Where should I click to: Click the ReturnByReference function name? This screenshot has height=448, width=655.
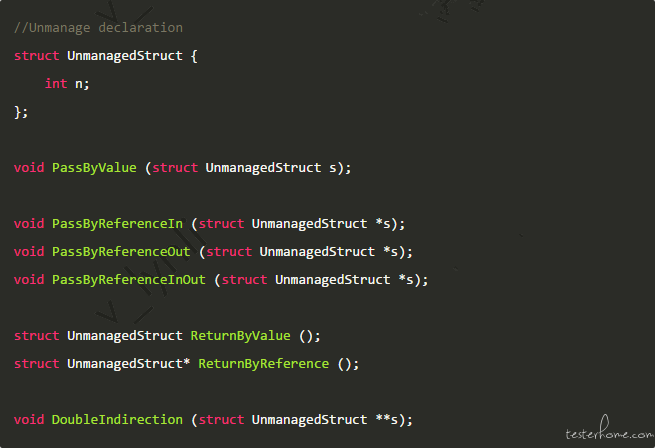point(263,364)
